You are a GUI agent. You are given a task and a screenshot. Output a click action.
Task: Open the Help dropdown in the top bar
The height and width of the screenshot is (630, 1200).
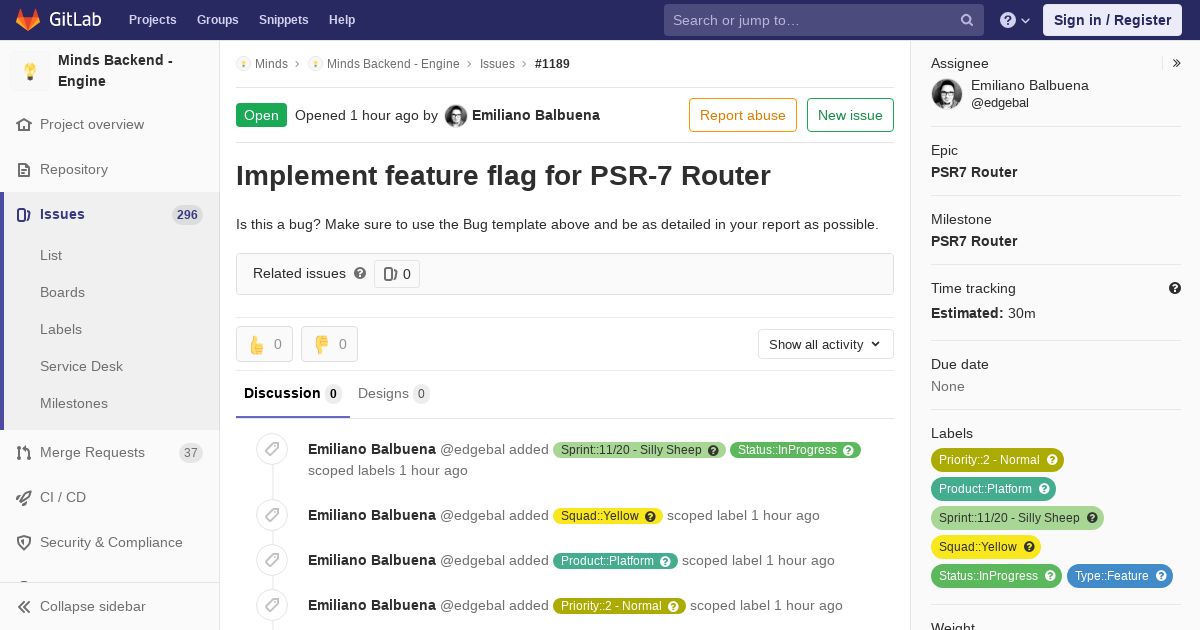(x=1015, y=20)
